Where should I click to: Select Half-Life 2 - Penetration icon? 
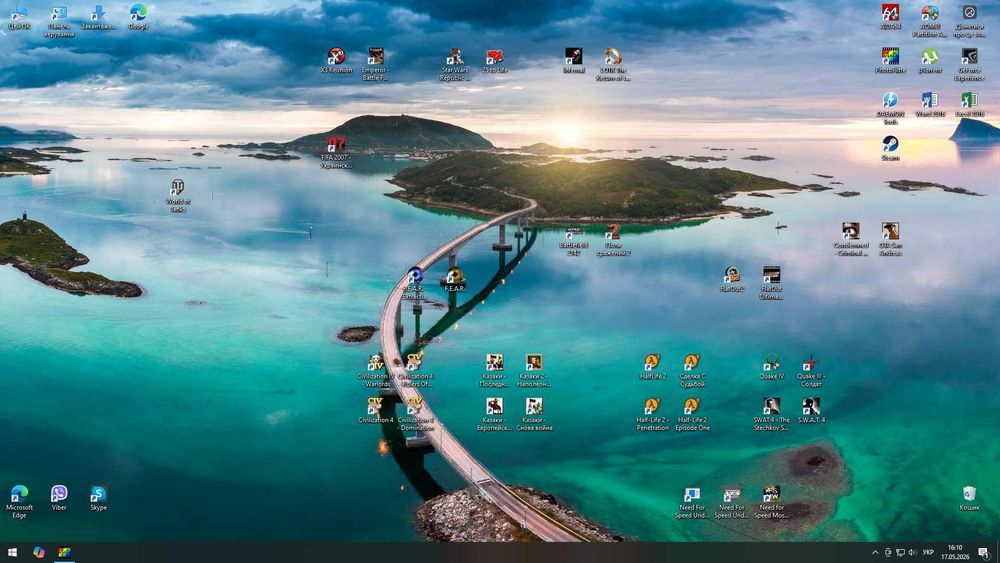click(652, 414)
